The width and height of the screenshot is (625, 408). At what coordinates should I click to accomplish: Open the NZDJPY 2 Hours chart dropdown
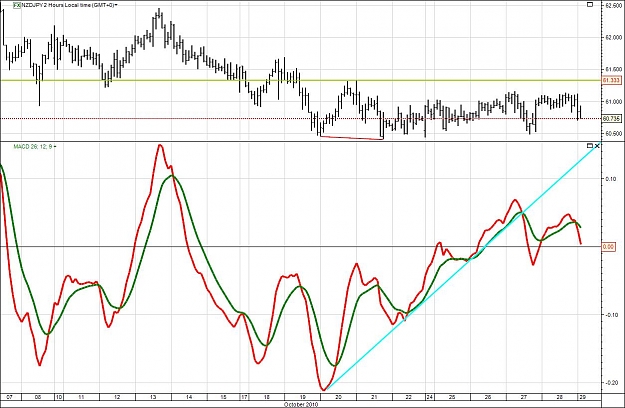[114, 5]
